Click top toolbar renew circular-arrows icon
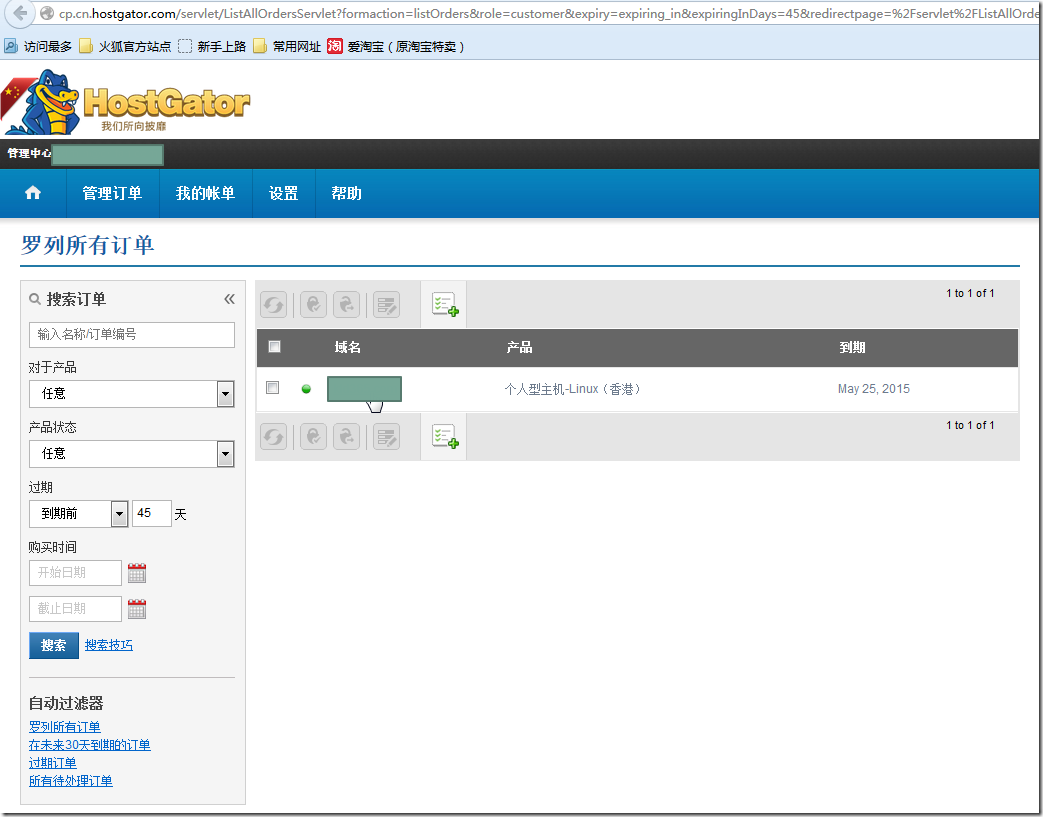Image resolution: width=1043 pixels, height=817 pixels. click(x=273, y=305)
